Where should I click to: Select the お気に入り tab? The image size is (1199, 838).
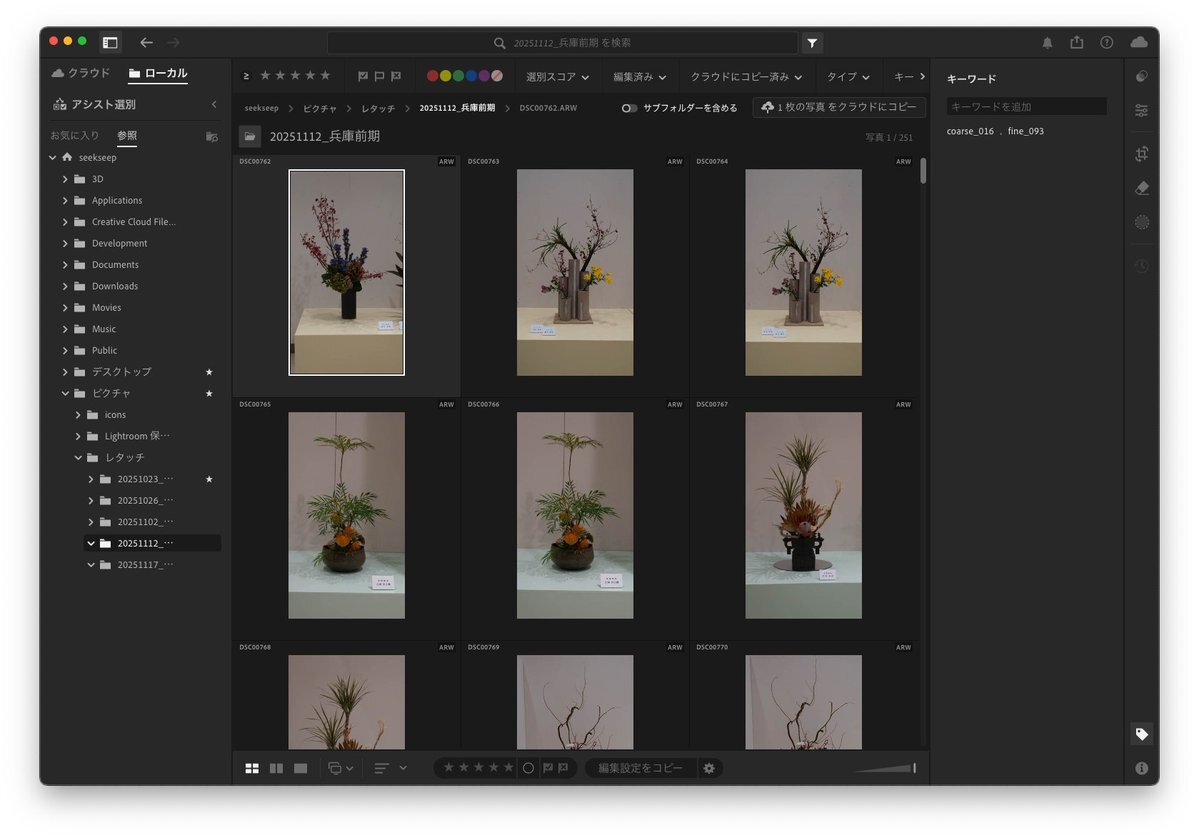coord(75,135)
